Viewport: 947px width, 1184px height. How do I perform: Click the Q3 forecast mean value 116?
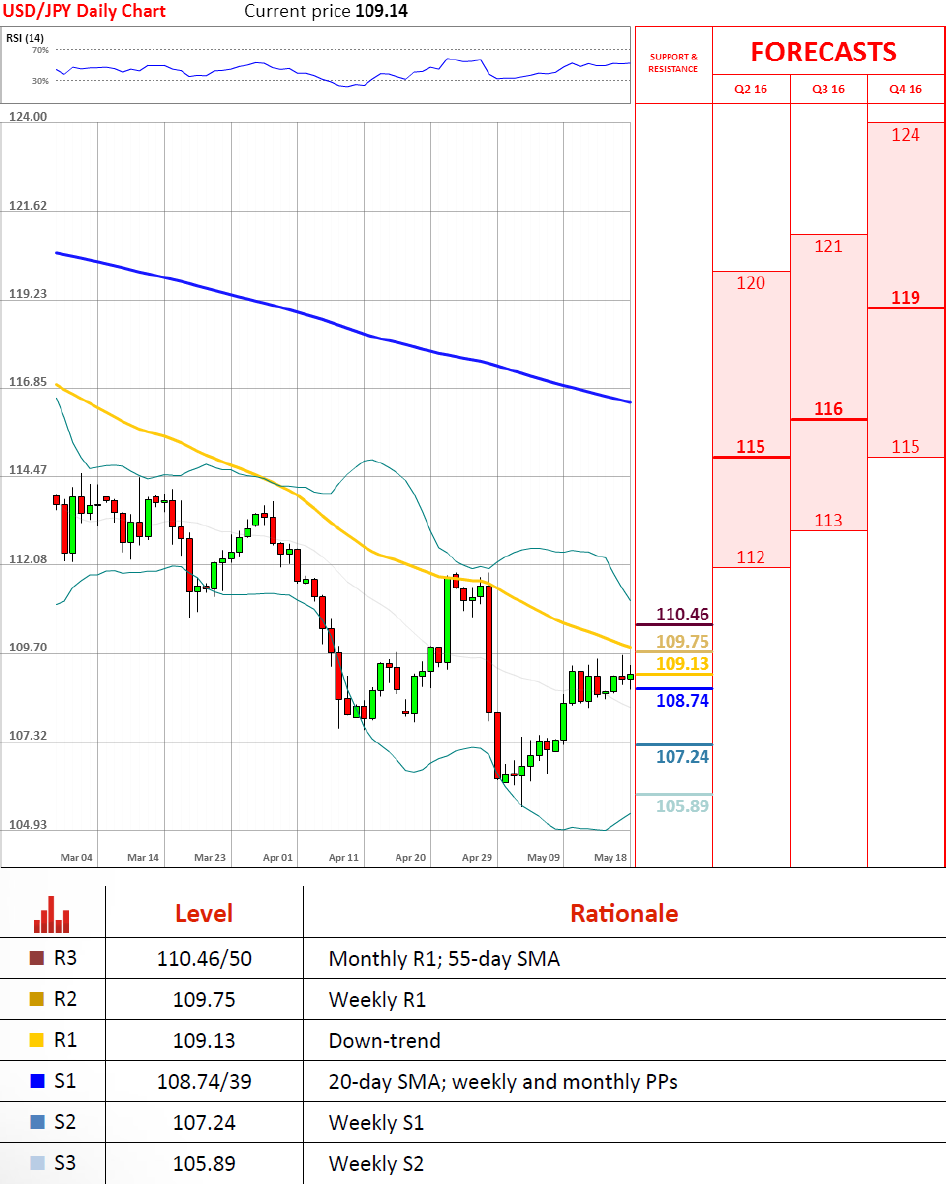pyautogui.click(x=828, y=409)
